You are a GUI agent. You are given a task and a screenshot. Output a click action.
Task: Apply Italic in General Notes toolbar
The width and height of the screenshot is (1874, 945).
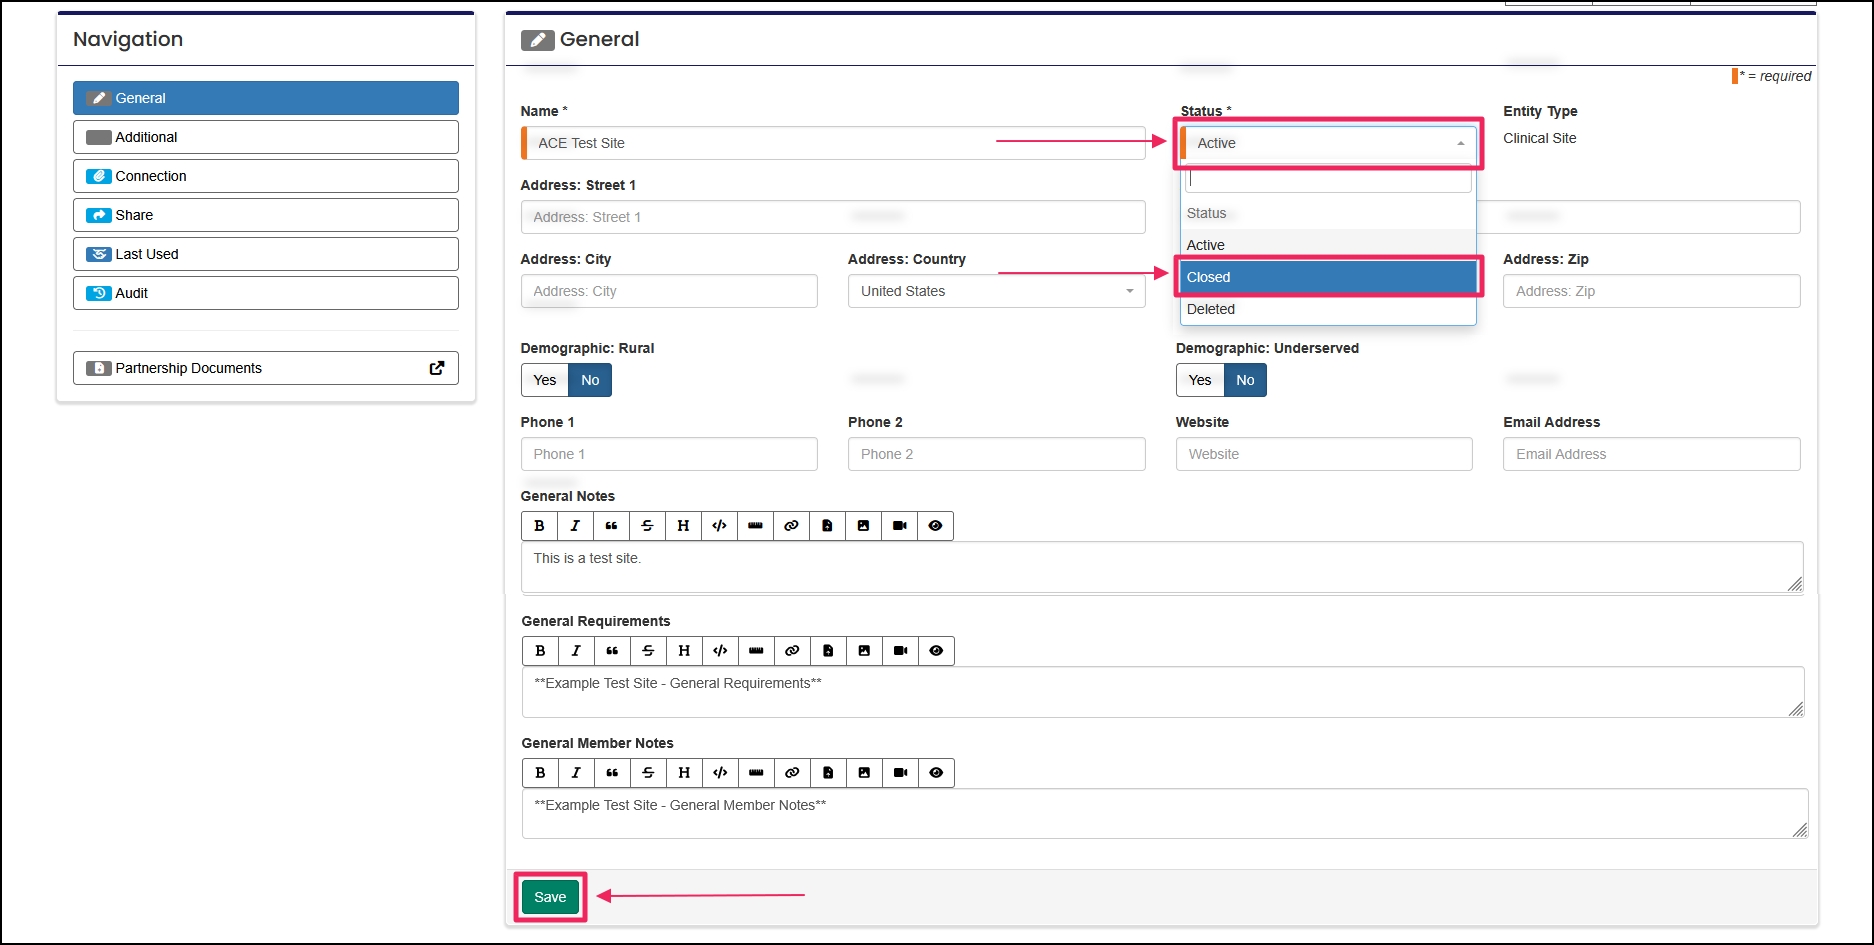pyautogui.click(x=575, y=526)
